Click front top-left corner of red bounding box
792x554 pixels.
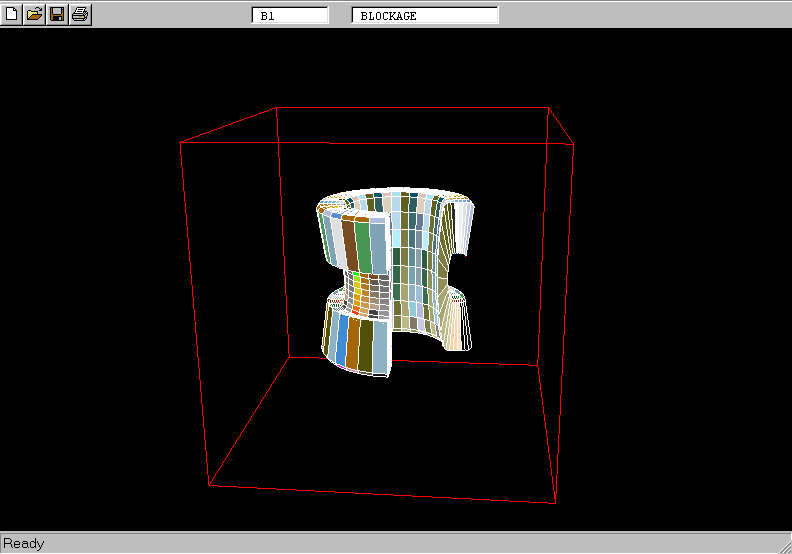coord(181,143)
